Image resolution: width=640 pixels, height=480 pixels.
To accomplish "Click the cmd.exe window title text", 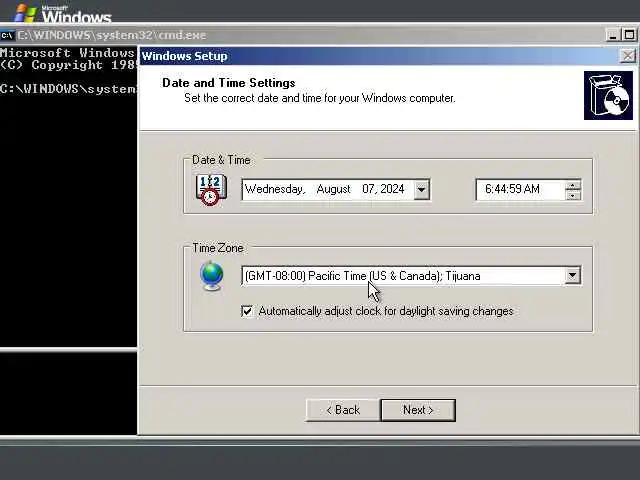I will pyautogui.click(x=112, y=35).
